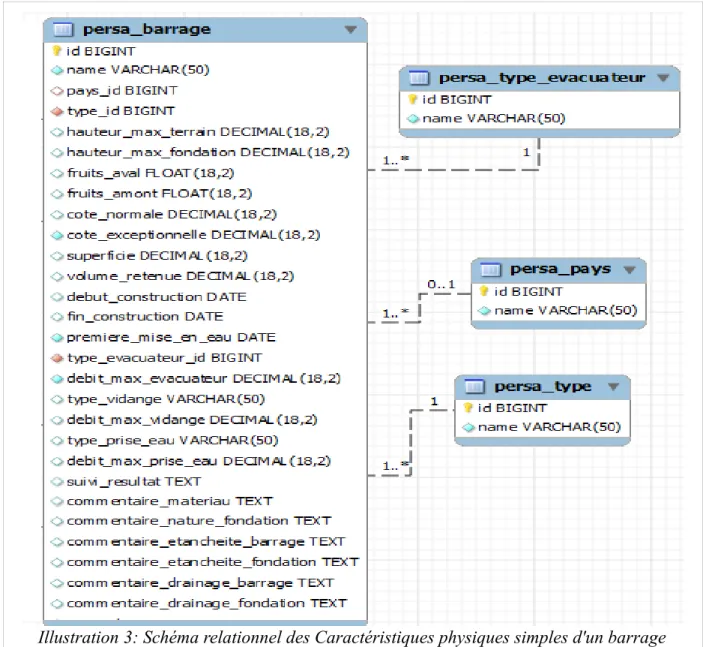Screen dimensions: 712x647
Task: Click the red foreign key diamond beside type_id
Action: click(57, 111)
